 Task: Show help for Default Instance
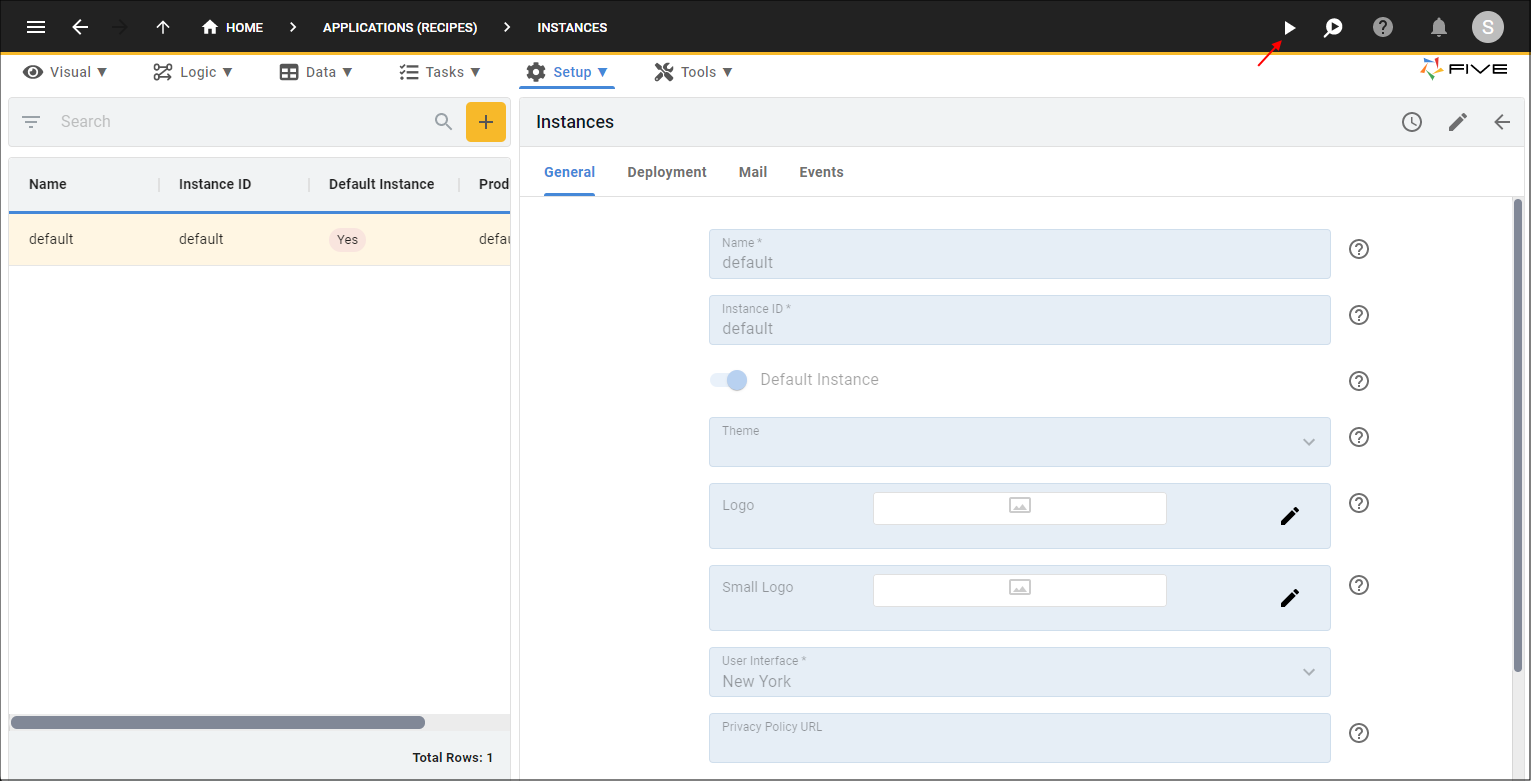pos(1359,381)
